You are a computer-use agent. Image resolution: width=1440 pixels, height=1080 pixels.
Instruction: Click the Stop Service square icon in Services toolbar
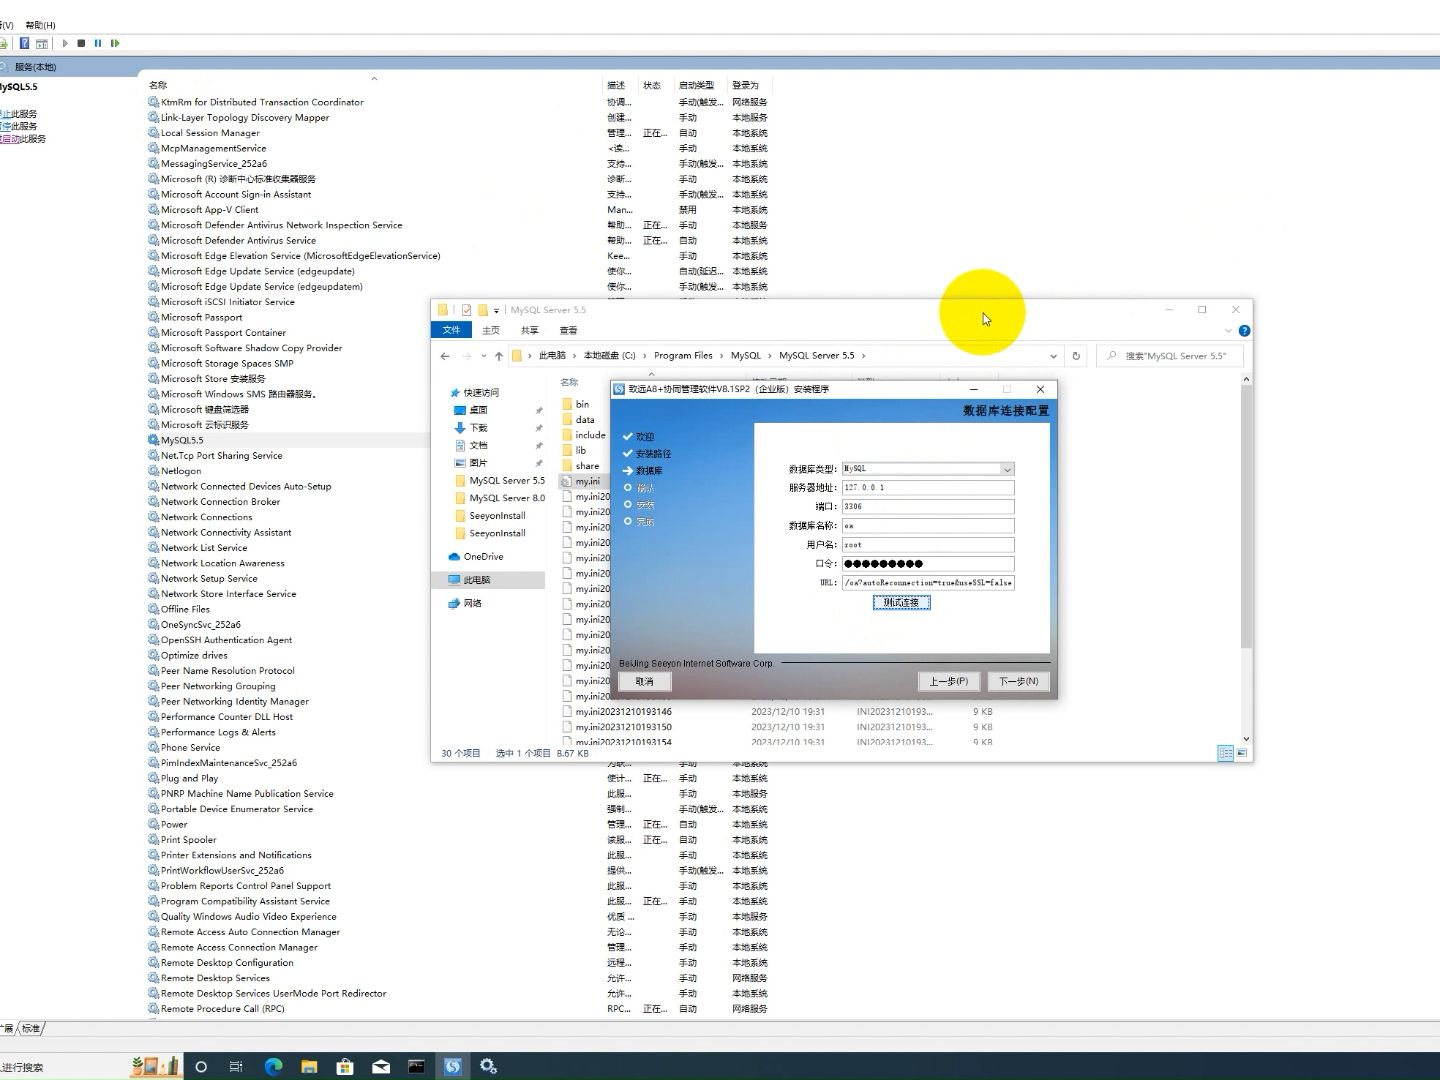[82, 43]
